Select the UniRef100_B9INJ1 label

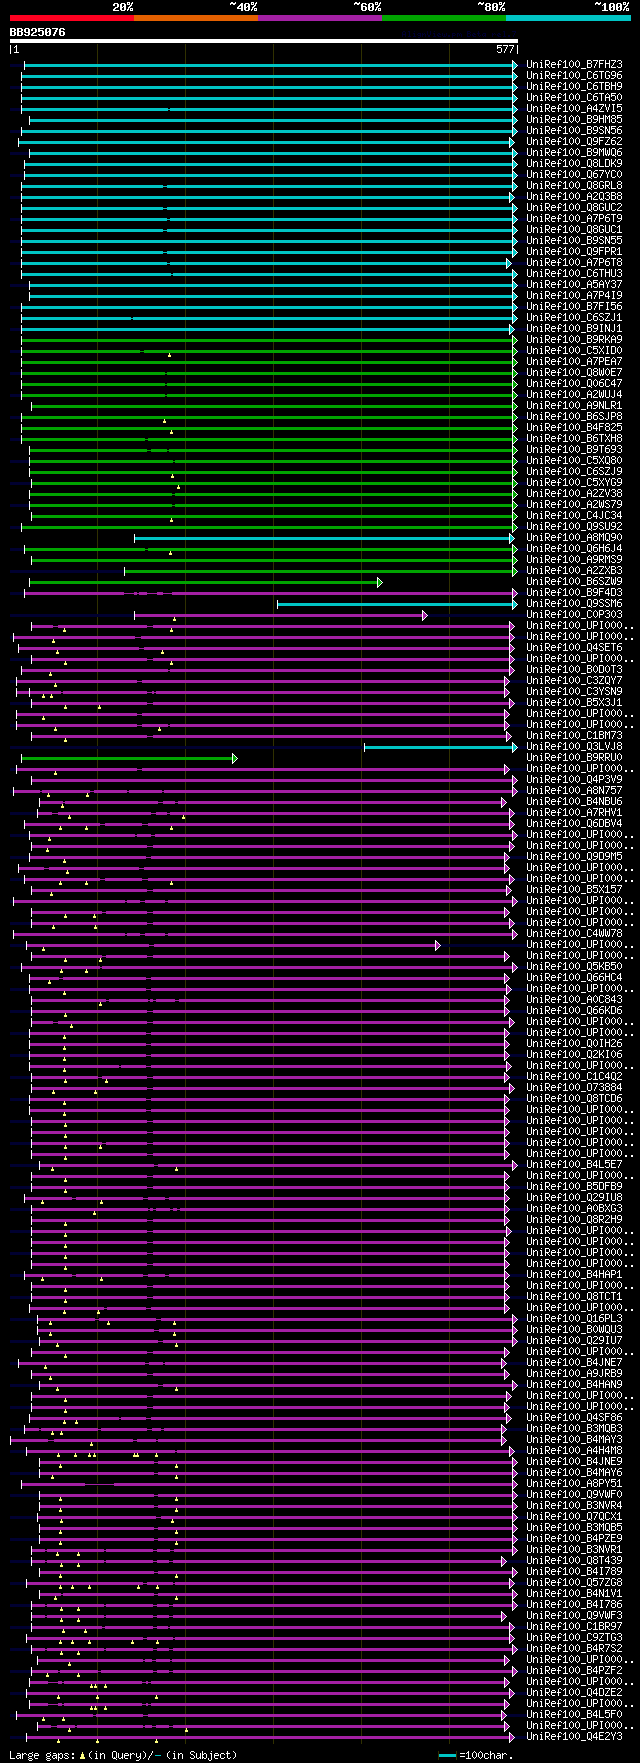(574, 329)
